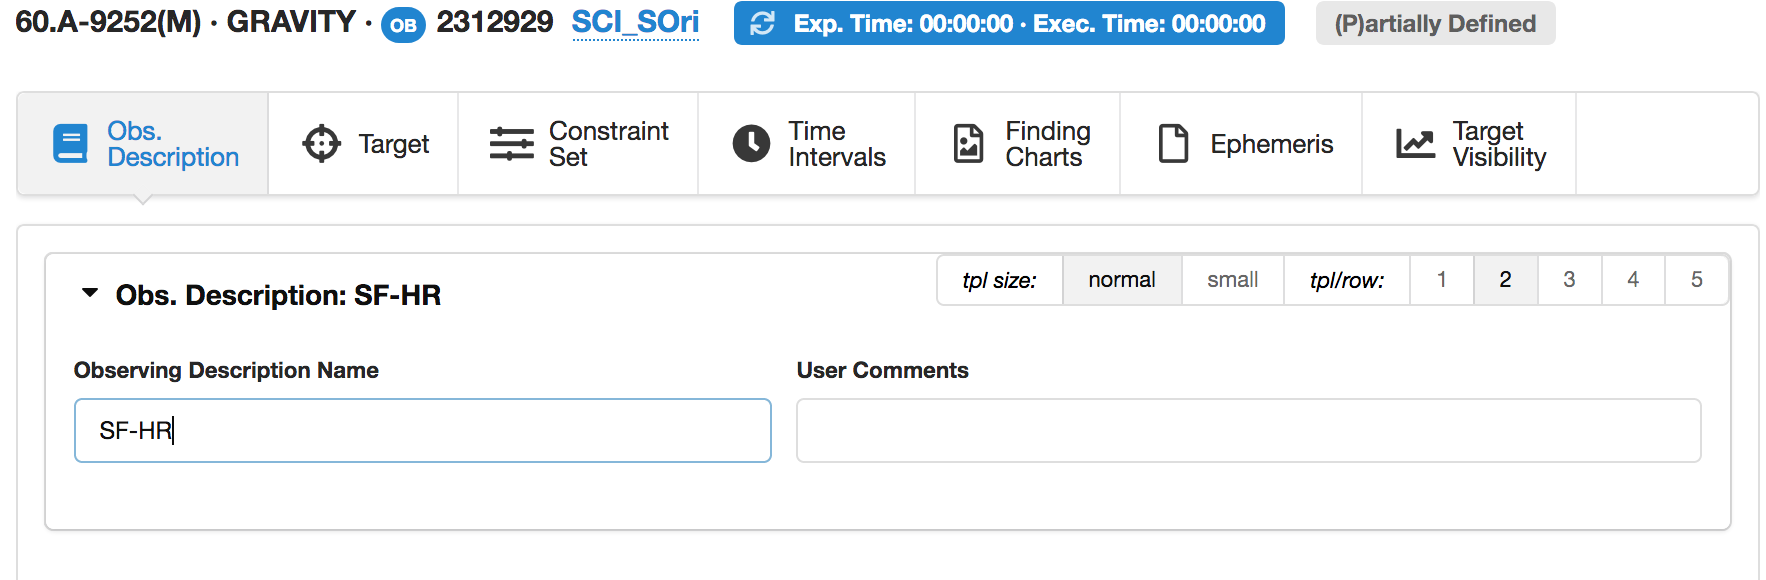The image size is (1766, 580).
Task: Select 1 template per row
Action: tap(1441, 280)
